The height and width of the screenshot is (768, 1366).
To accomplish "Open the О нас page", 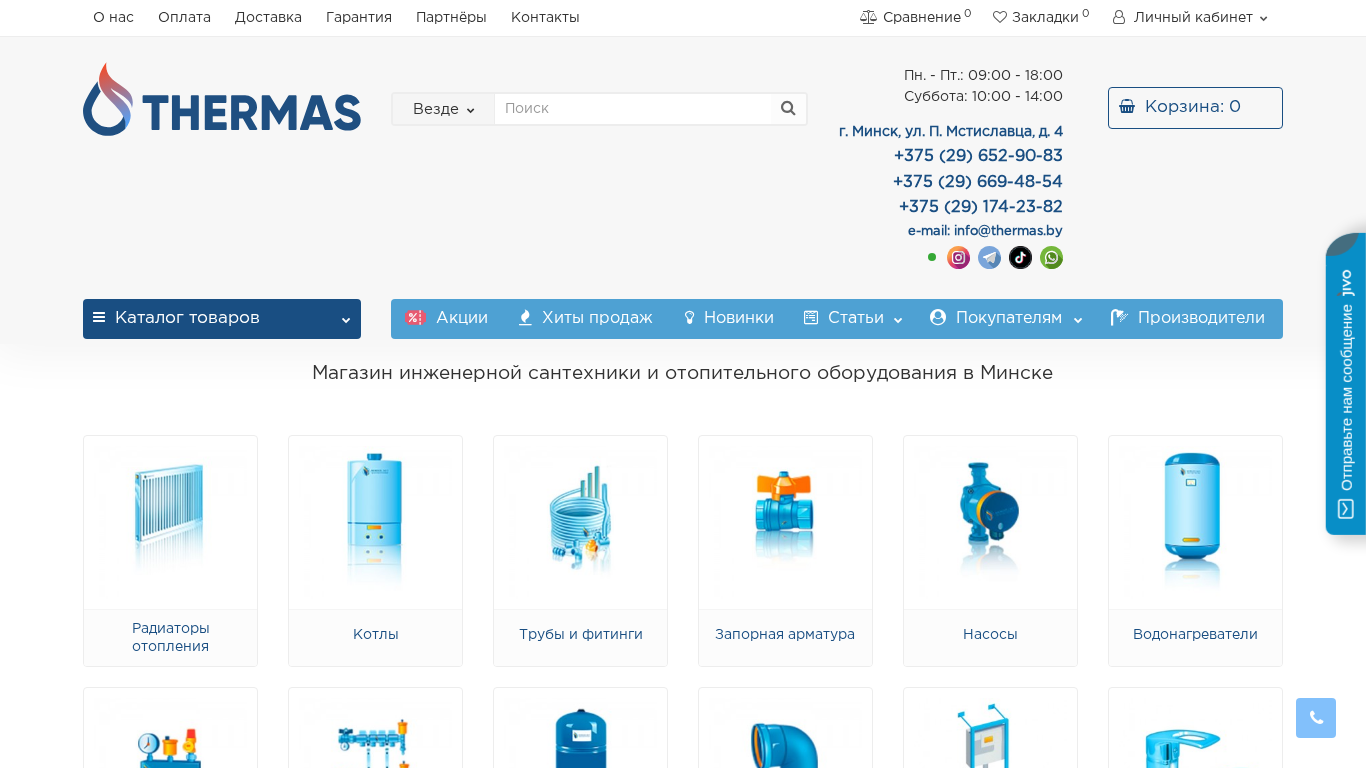I will click(x=113, y=17).
